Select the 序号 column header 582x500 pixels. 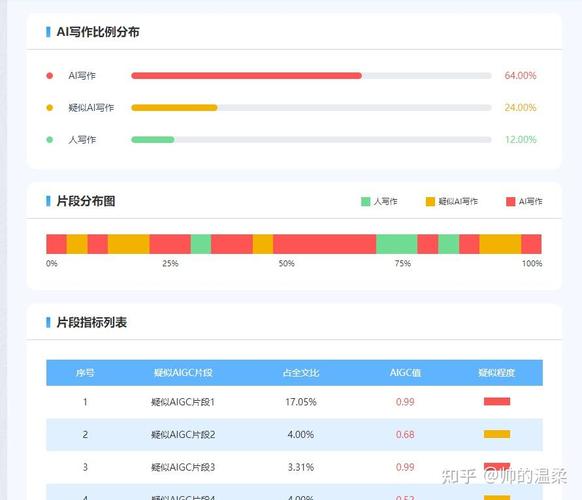click(85, 373)
